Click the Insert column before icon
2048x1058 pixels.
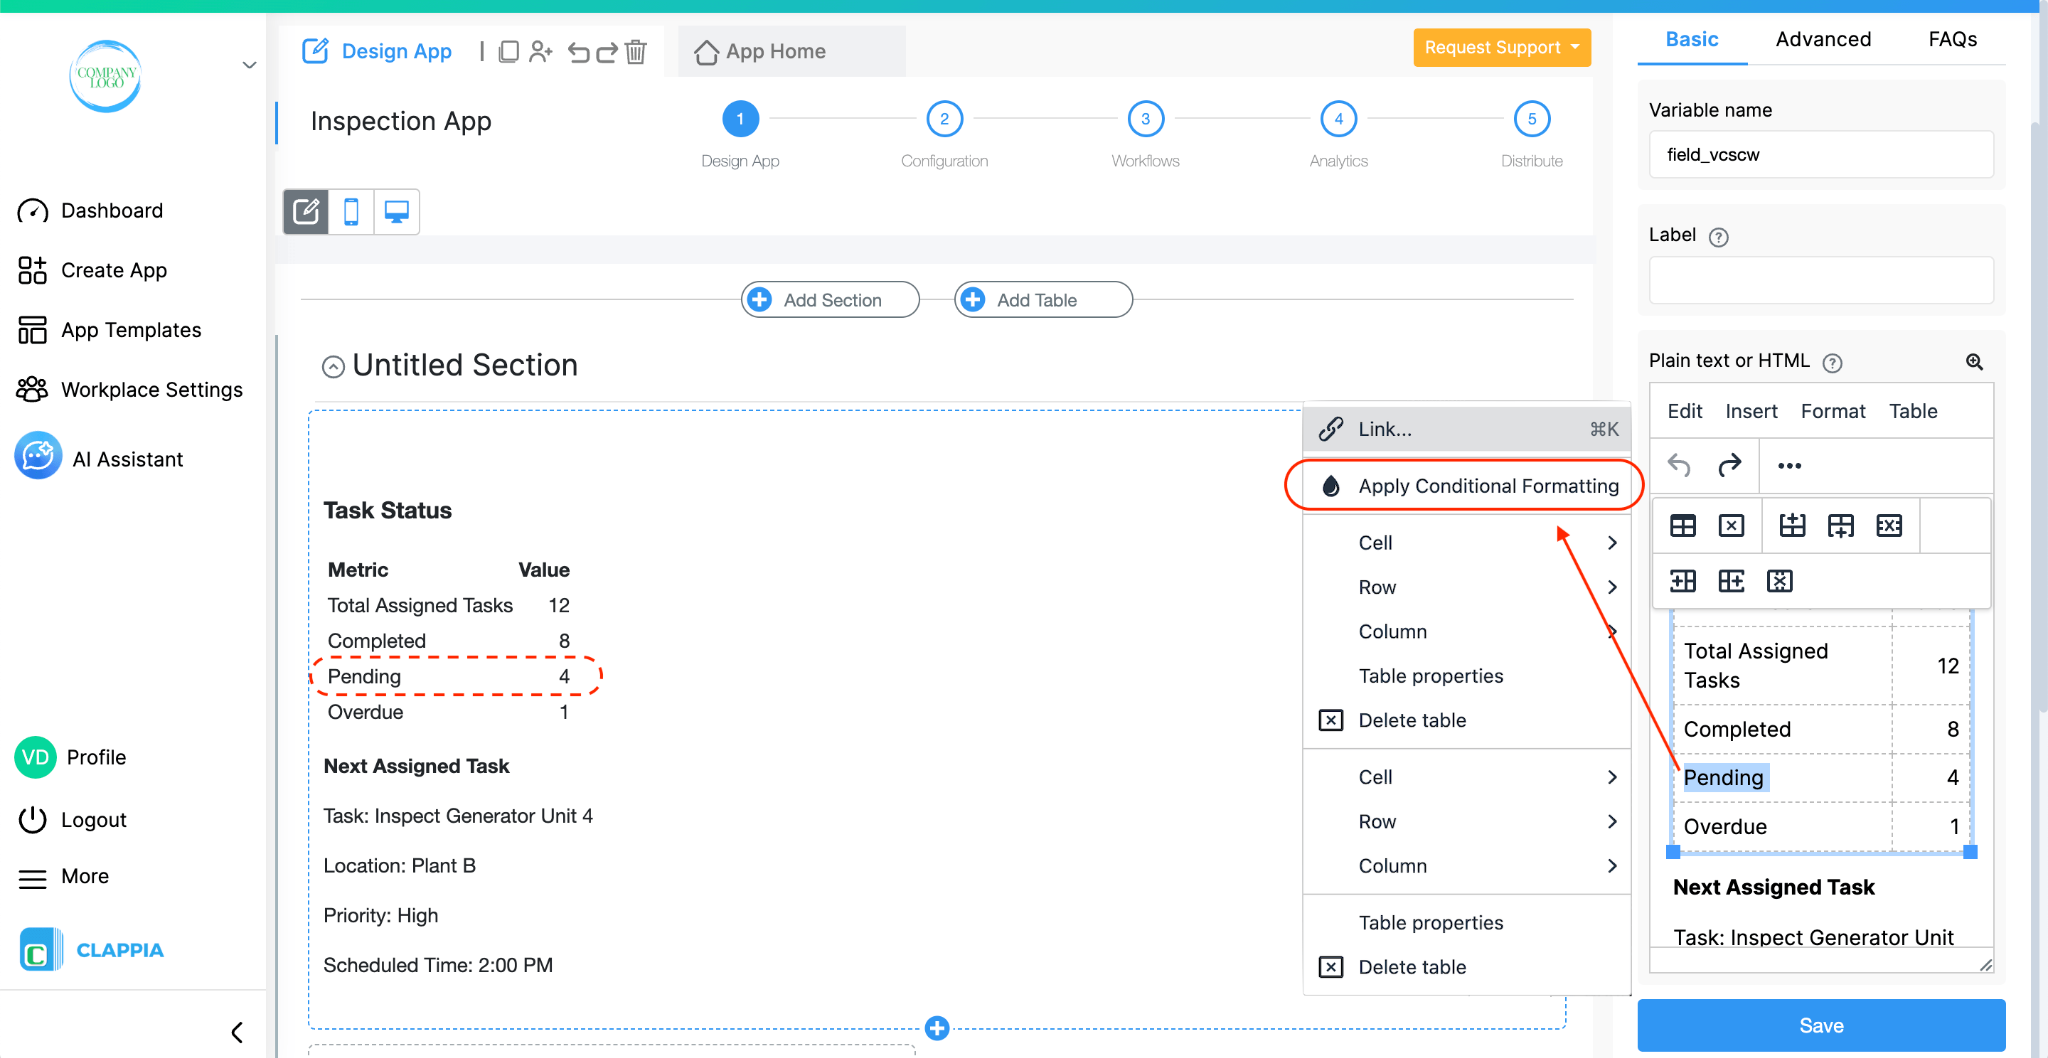coord(1683,581)
